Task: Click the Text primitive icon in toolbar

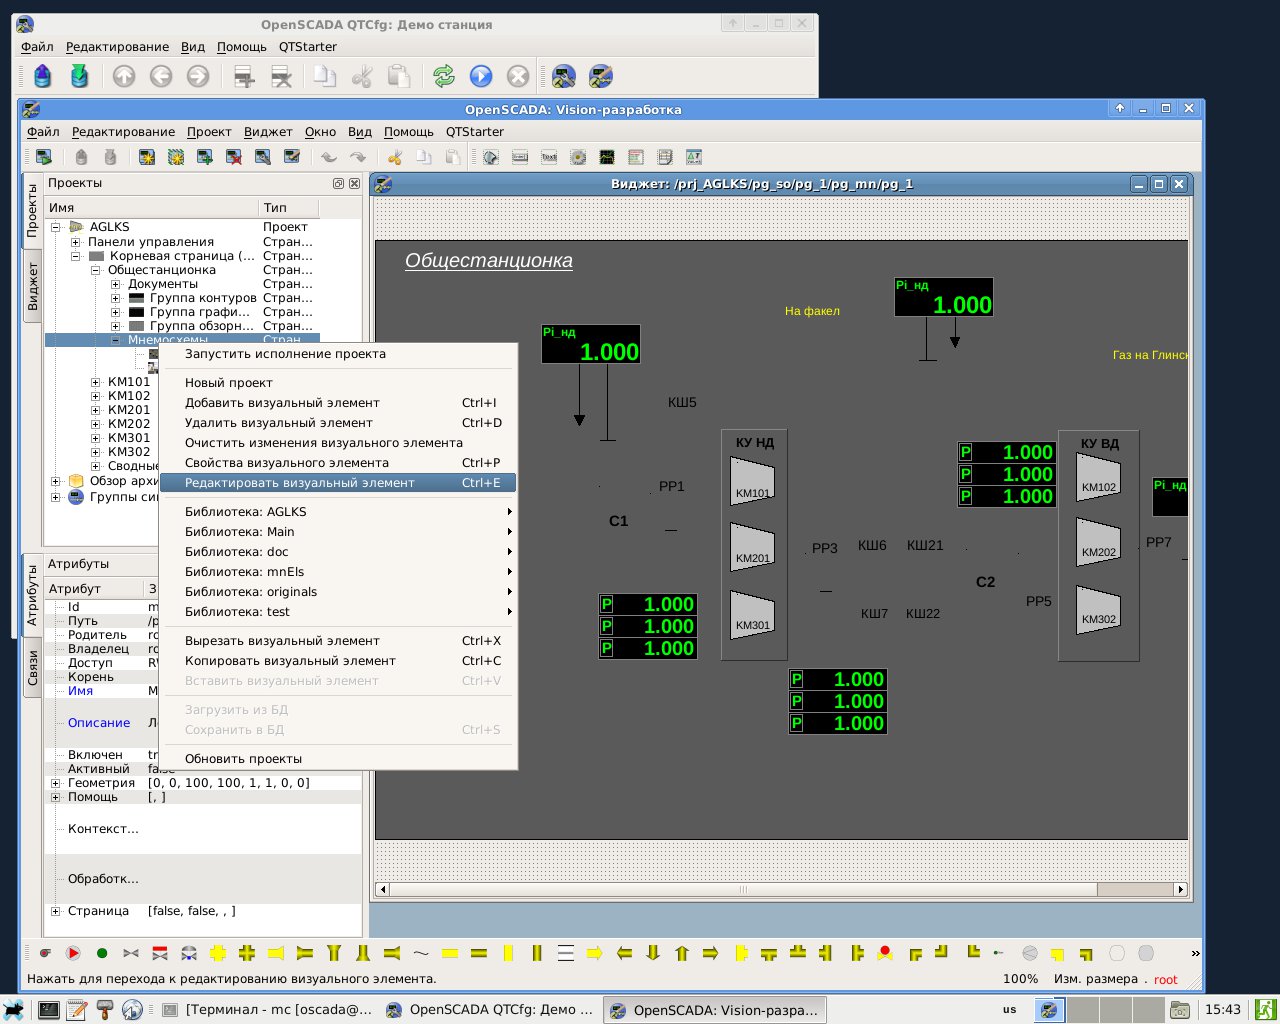Action: click(x=549, y=157)
